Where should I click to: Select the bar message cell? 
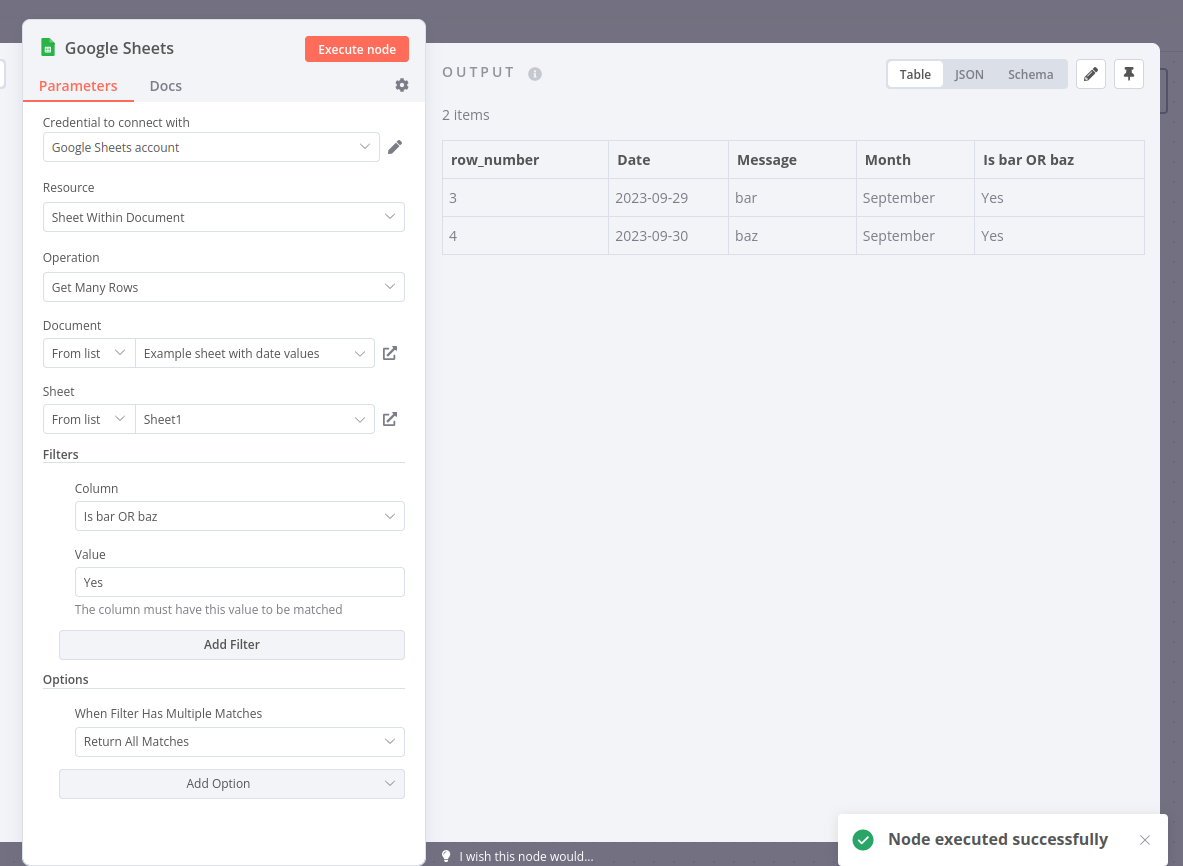792,198
